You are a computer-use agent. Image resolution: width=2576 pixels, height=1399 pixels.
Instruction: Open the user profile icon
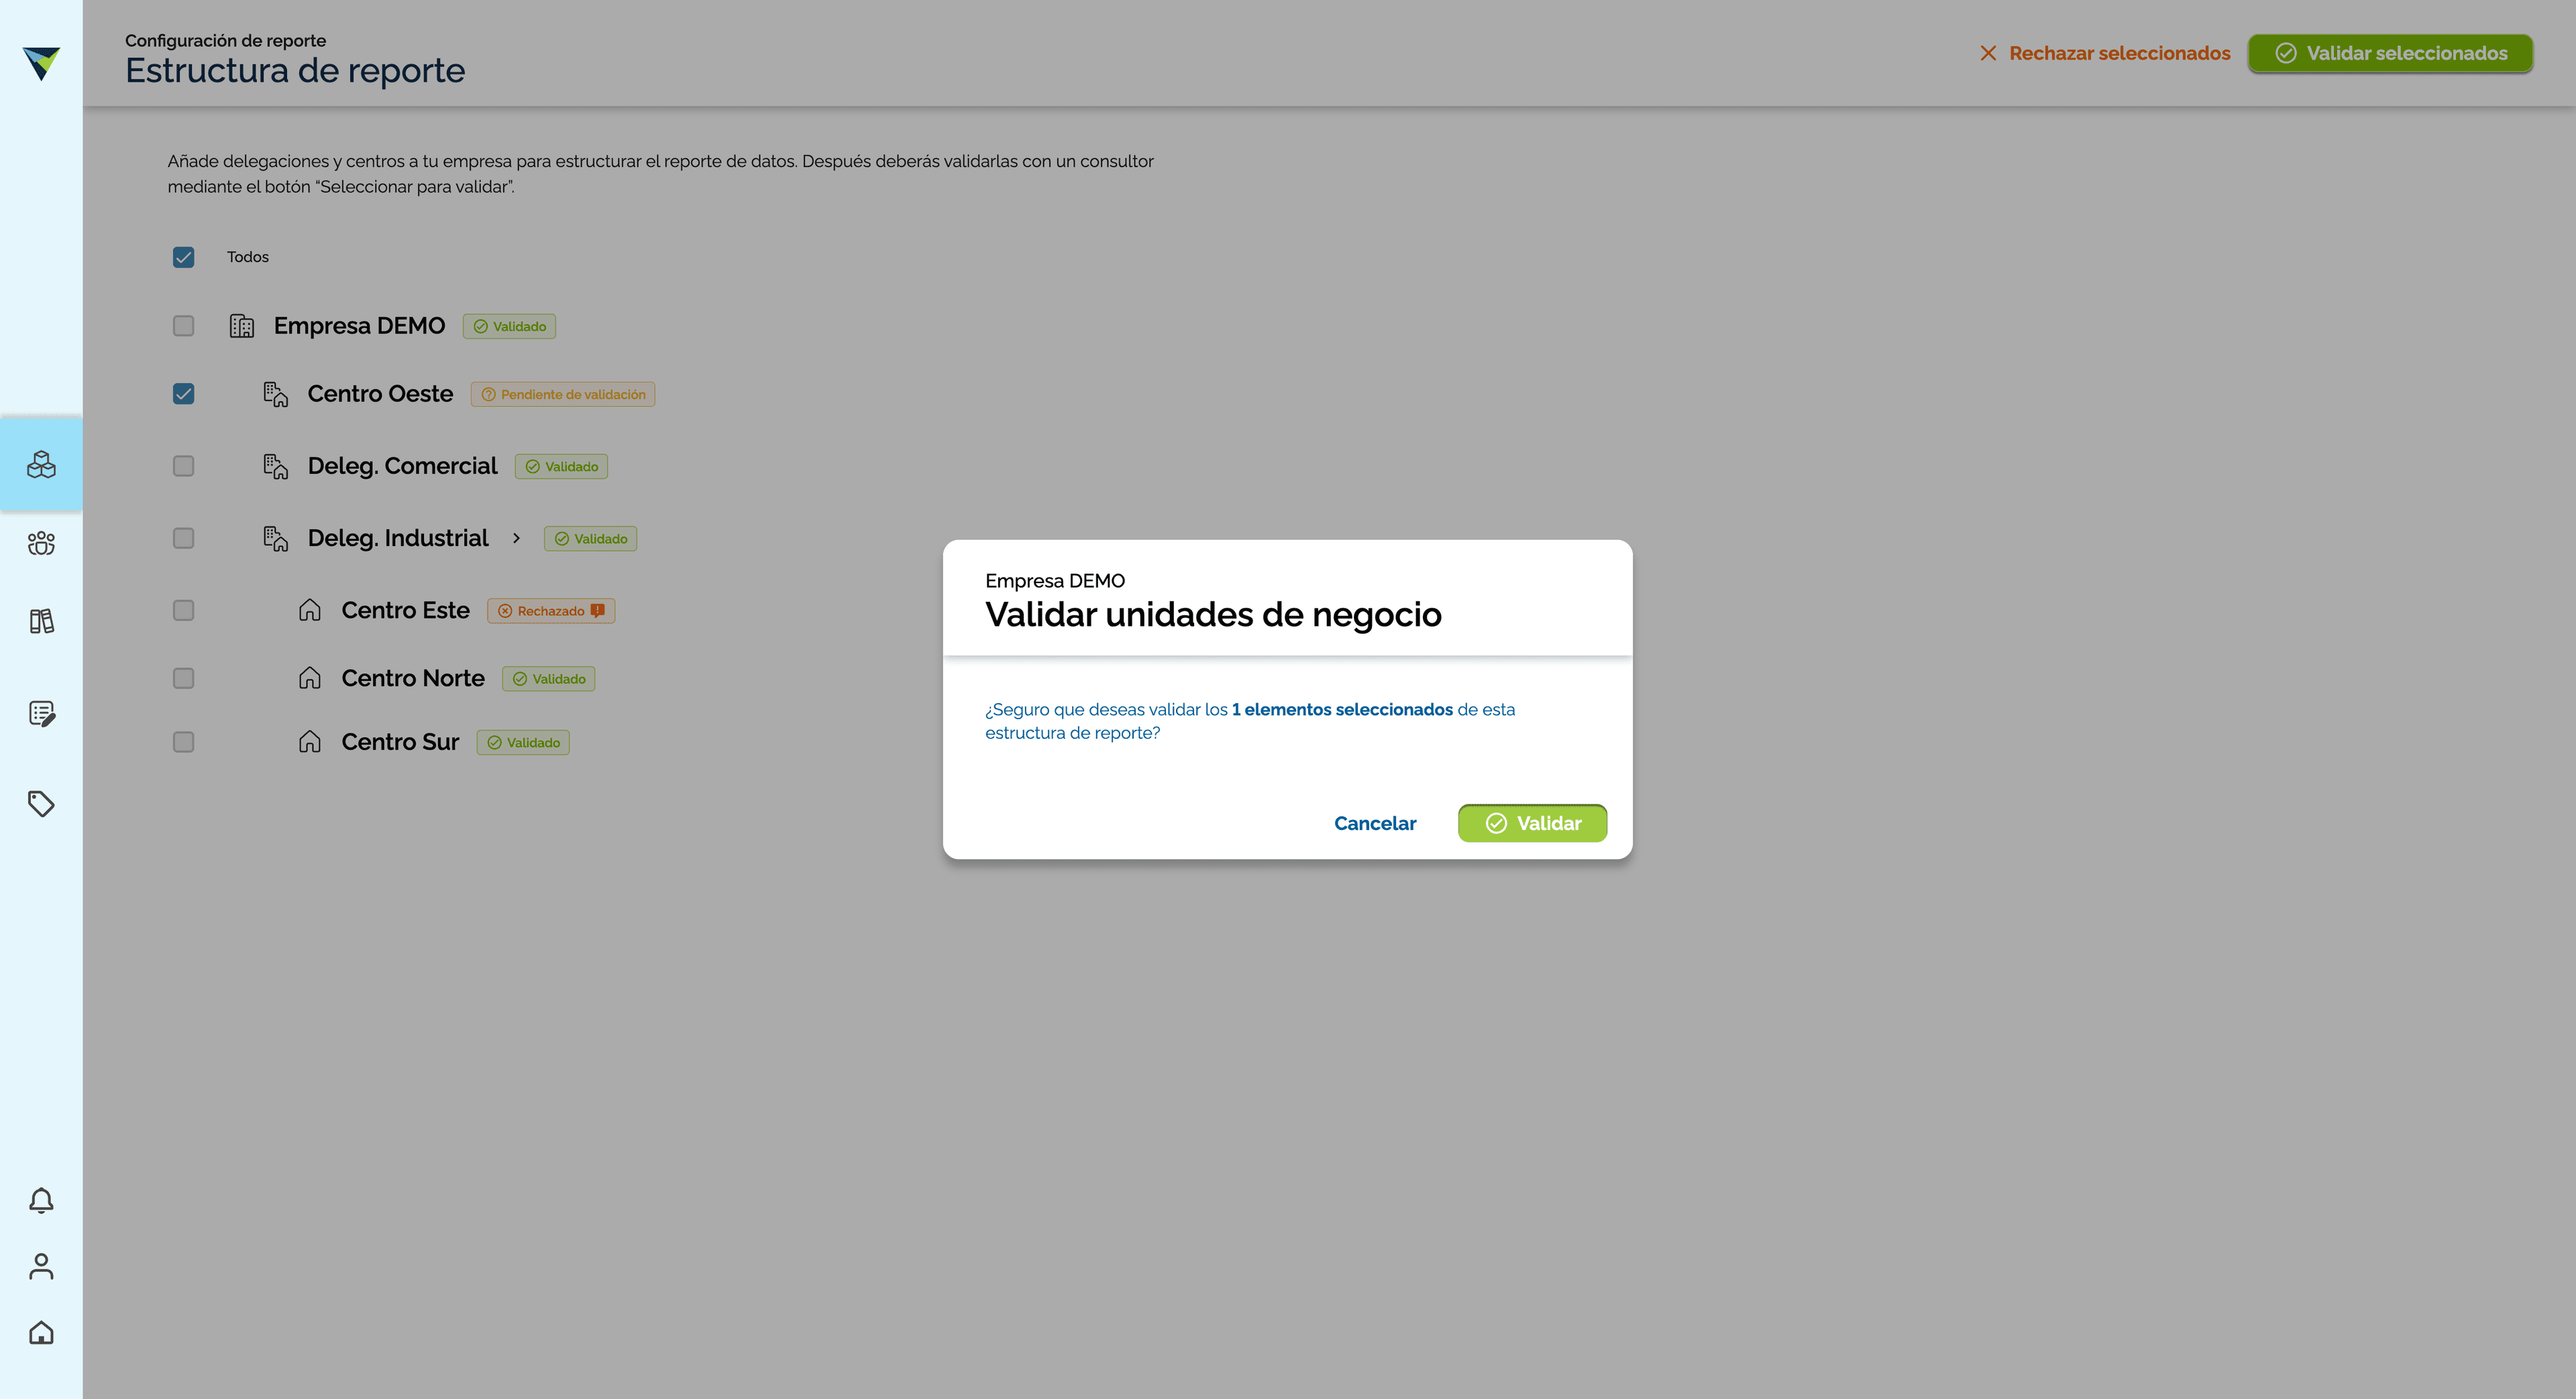click(x=41, y=1266)
